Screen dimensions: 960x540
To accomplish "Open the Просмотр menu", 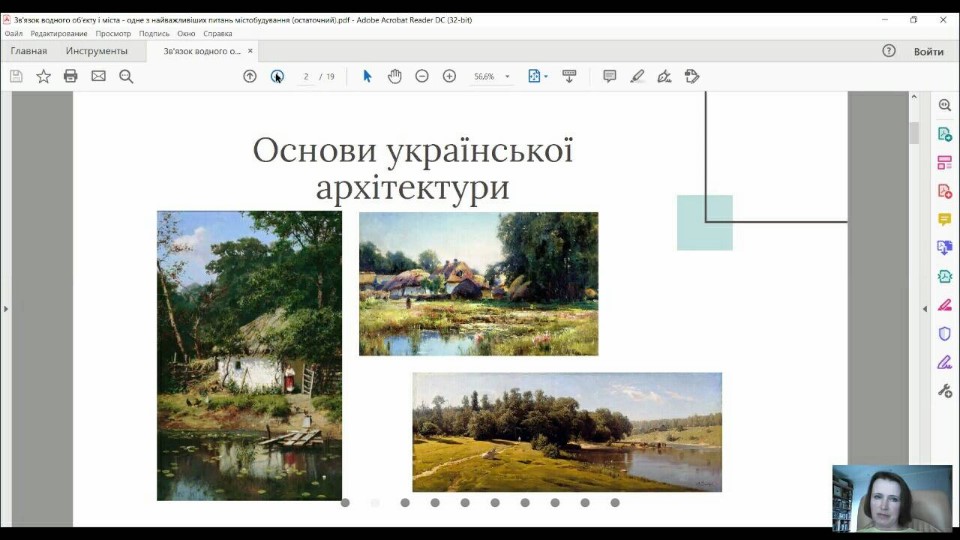I will click(113, 34).
